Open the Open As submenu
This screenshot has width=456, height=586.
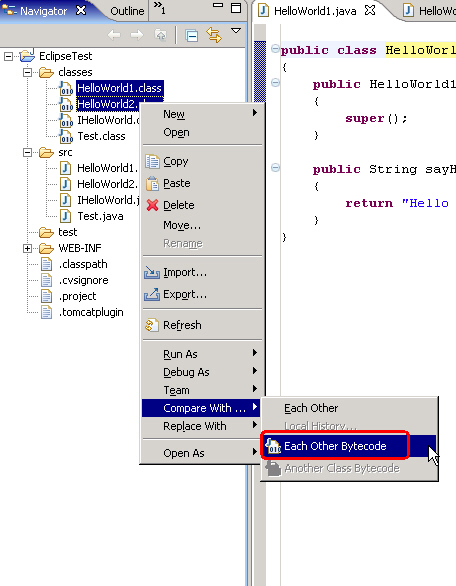click(x=202, y=453)
